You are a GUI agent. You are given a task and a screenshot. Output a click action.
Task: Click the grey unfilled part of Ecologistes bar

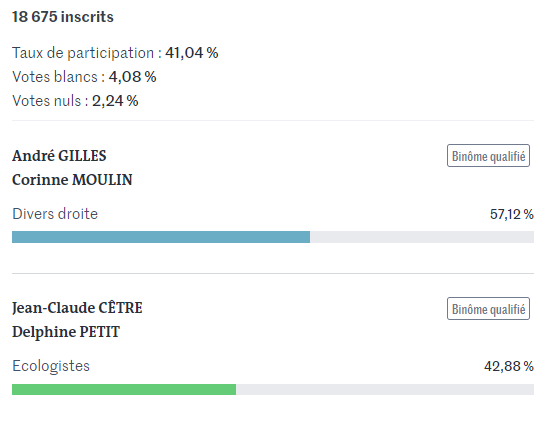pos(385,389)
